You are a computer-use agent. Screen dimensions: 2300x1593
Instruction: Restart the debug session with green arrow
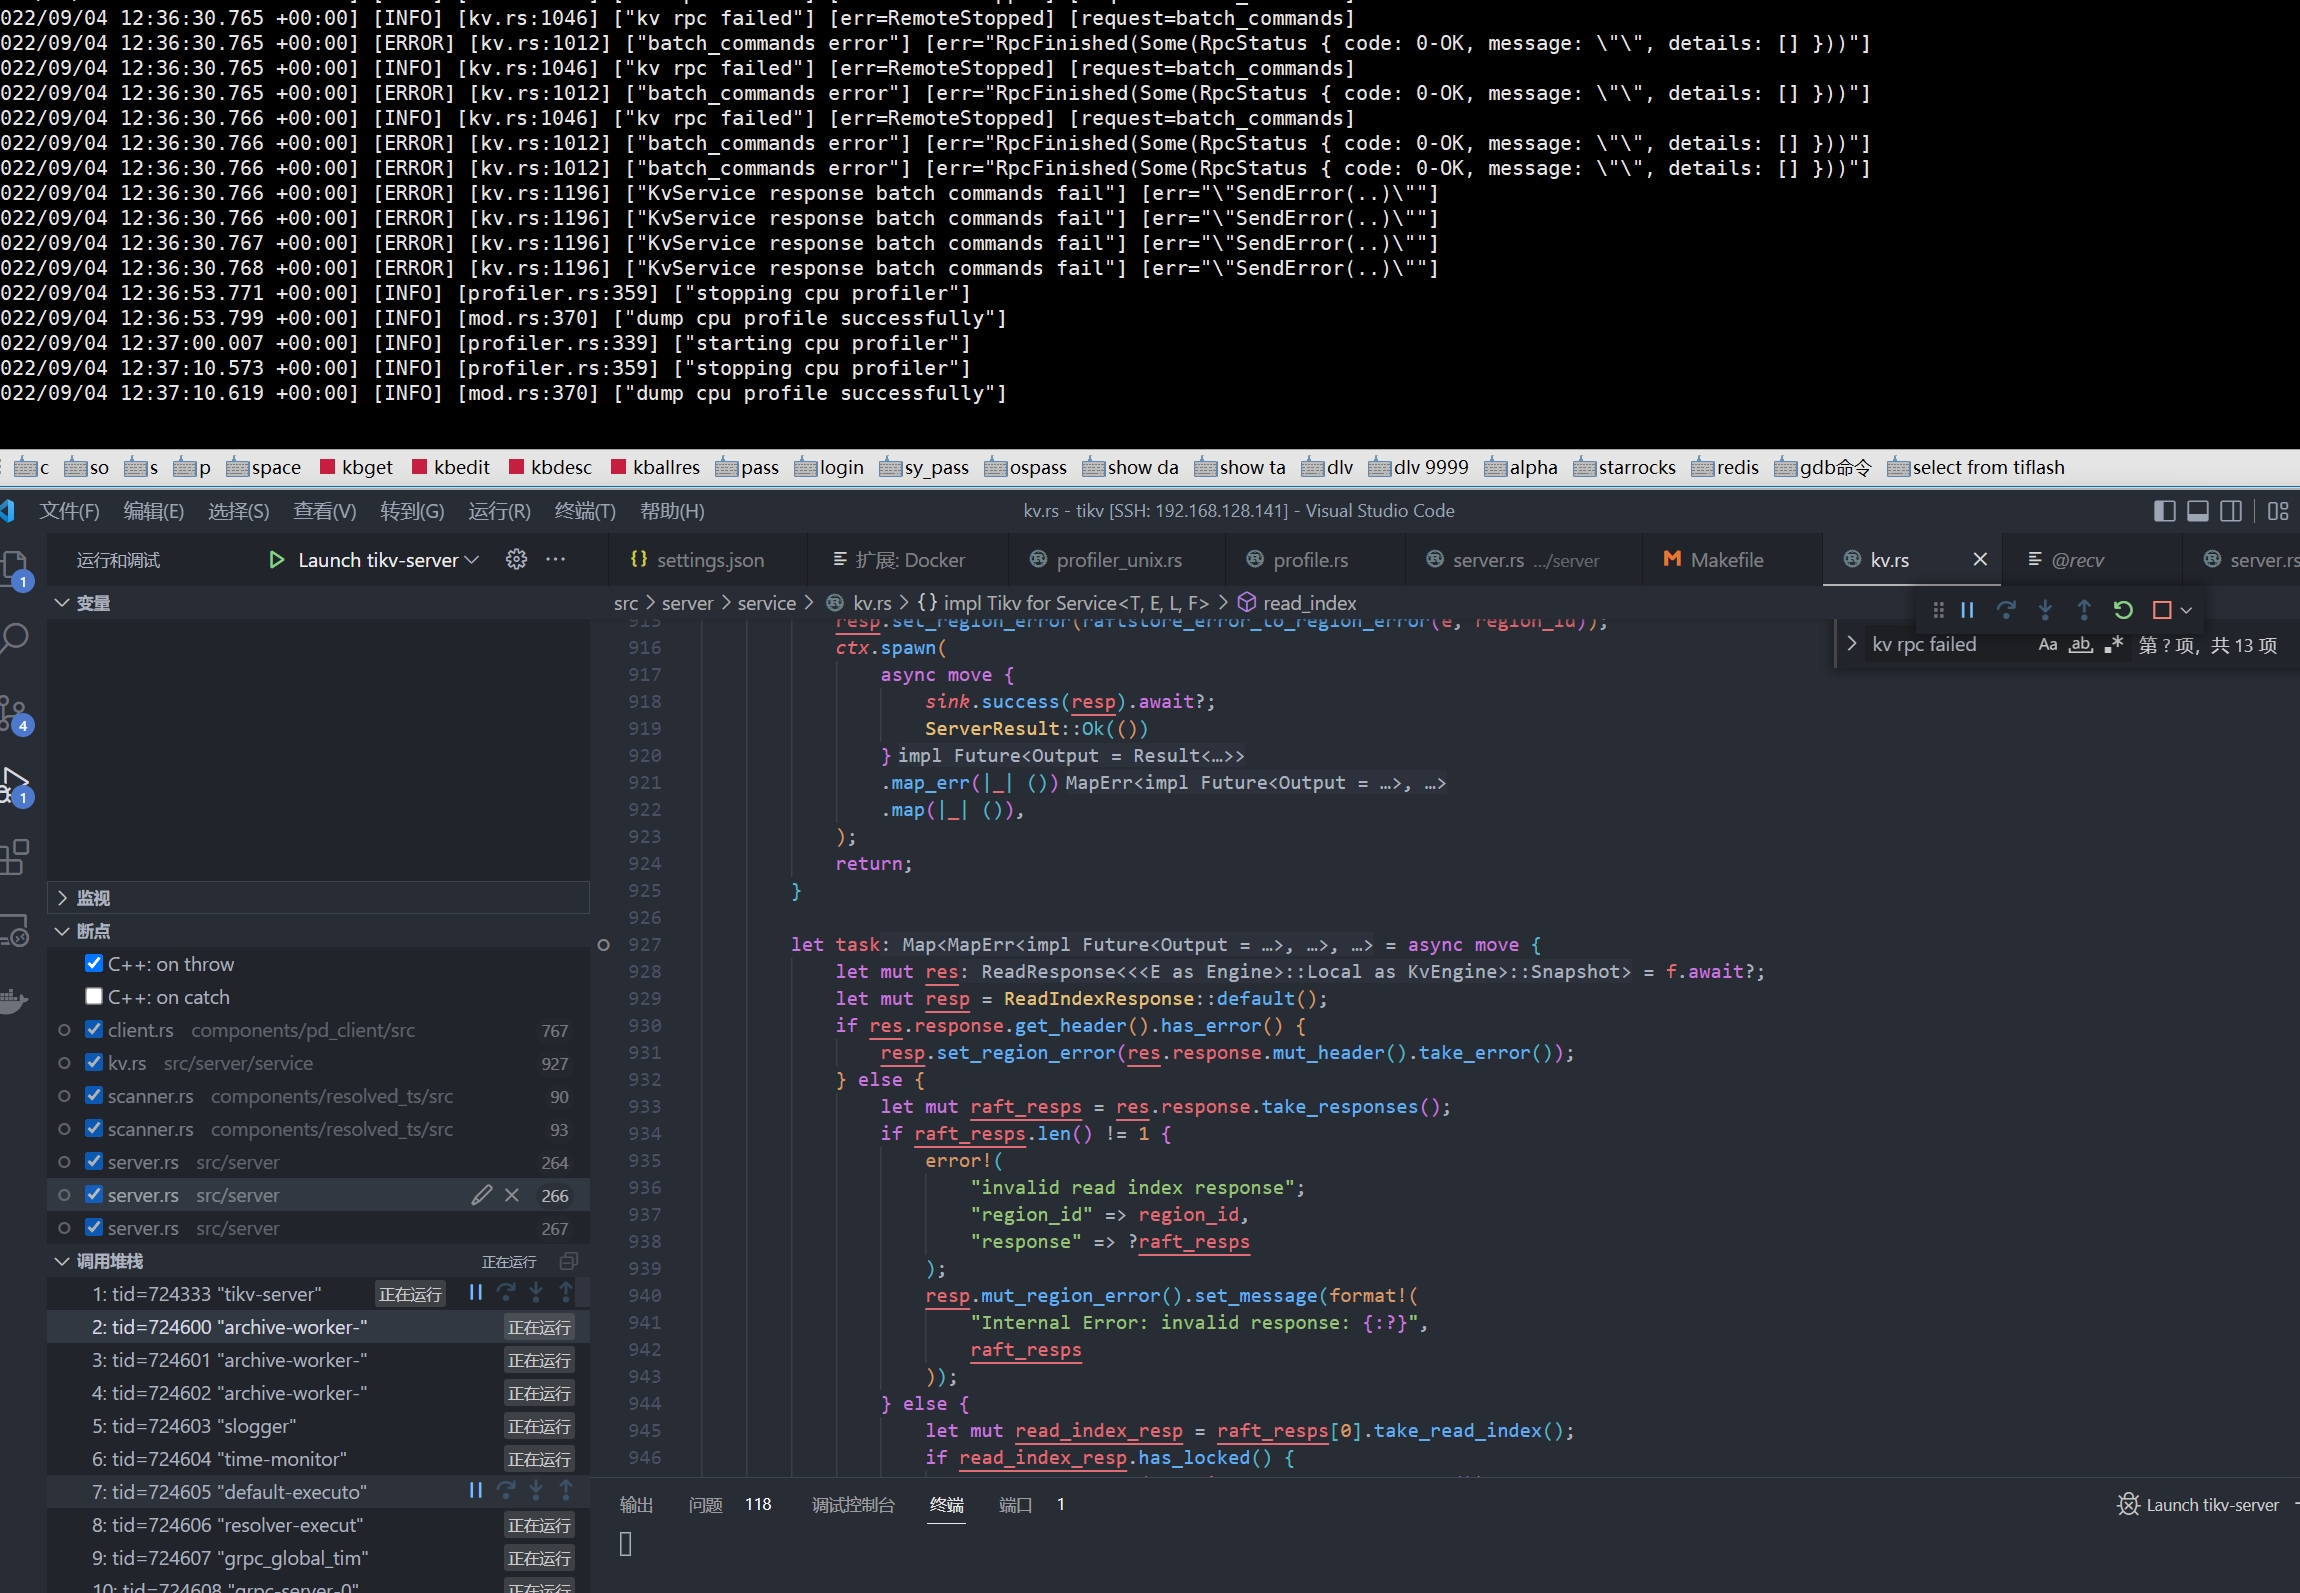(2123, 609)
